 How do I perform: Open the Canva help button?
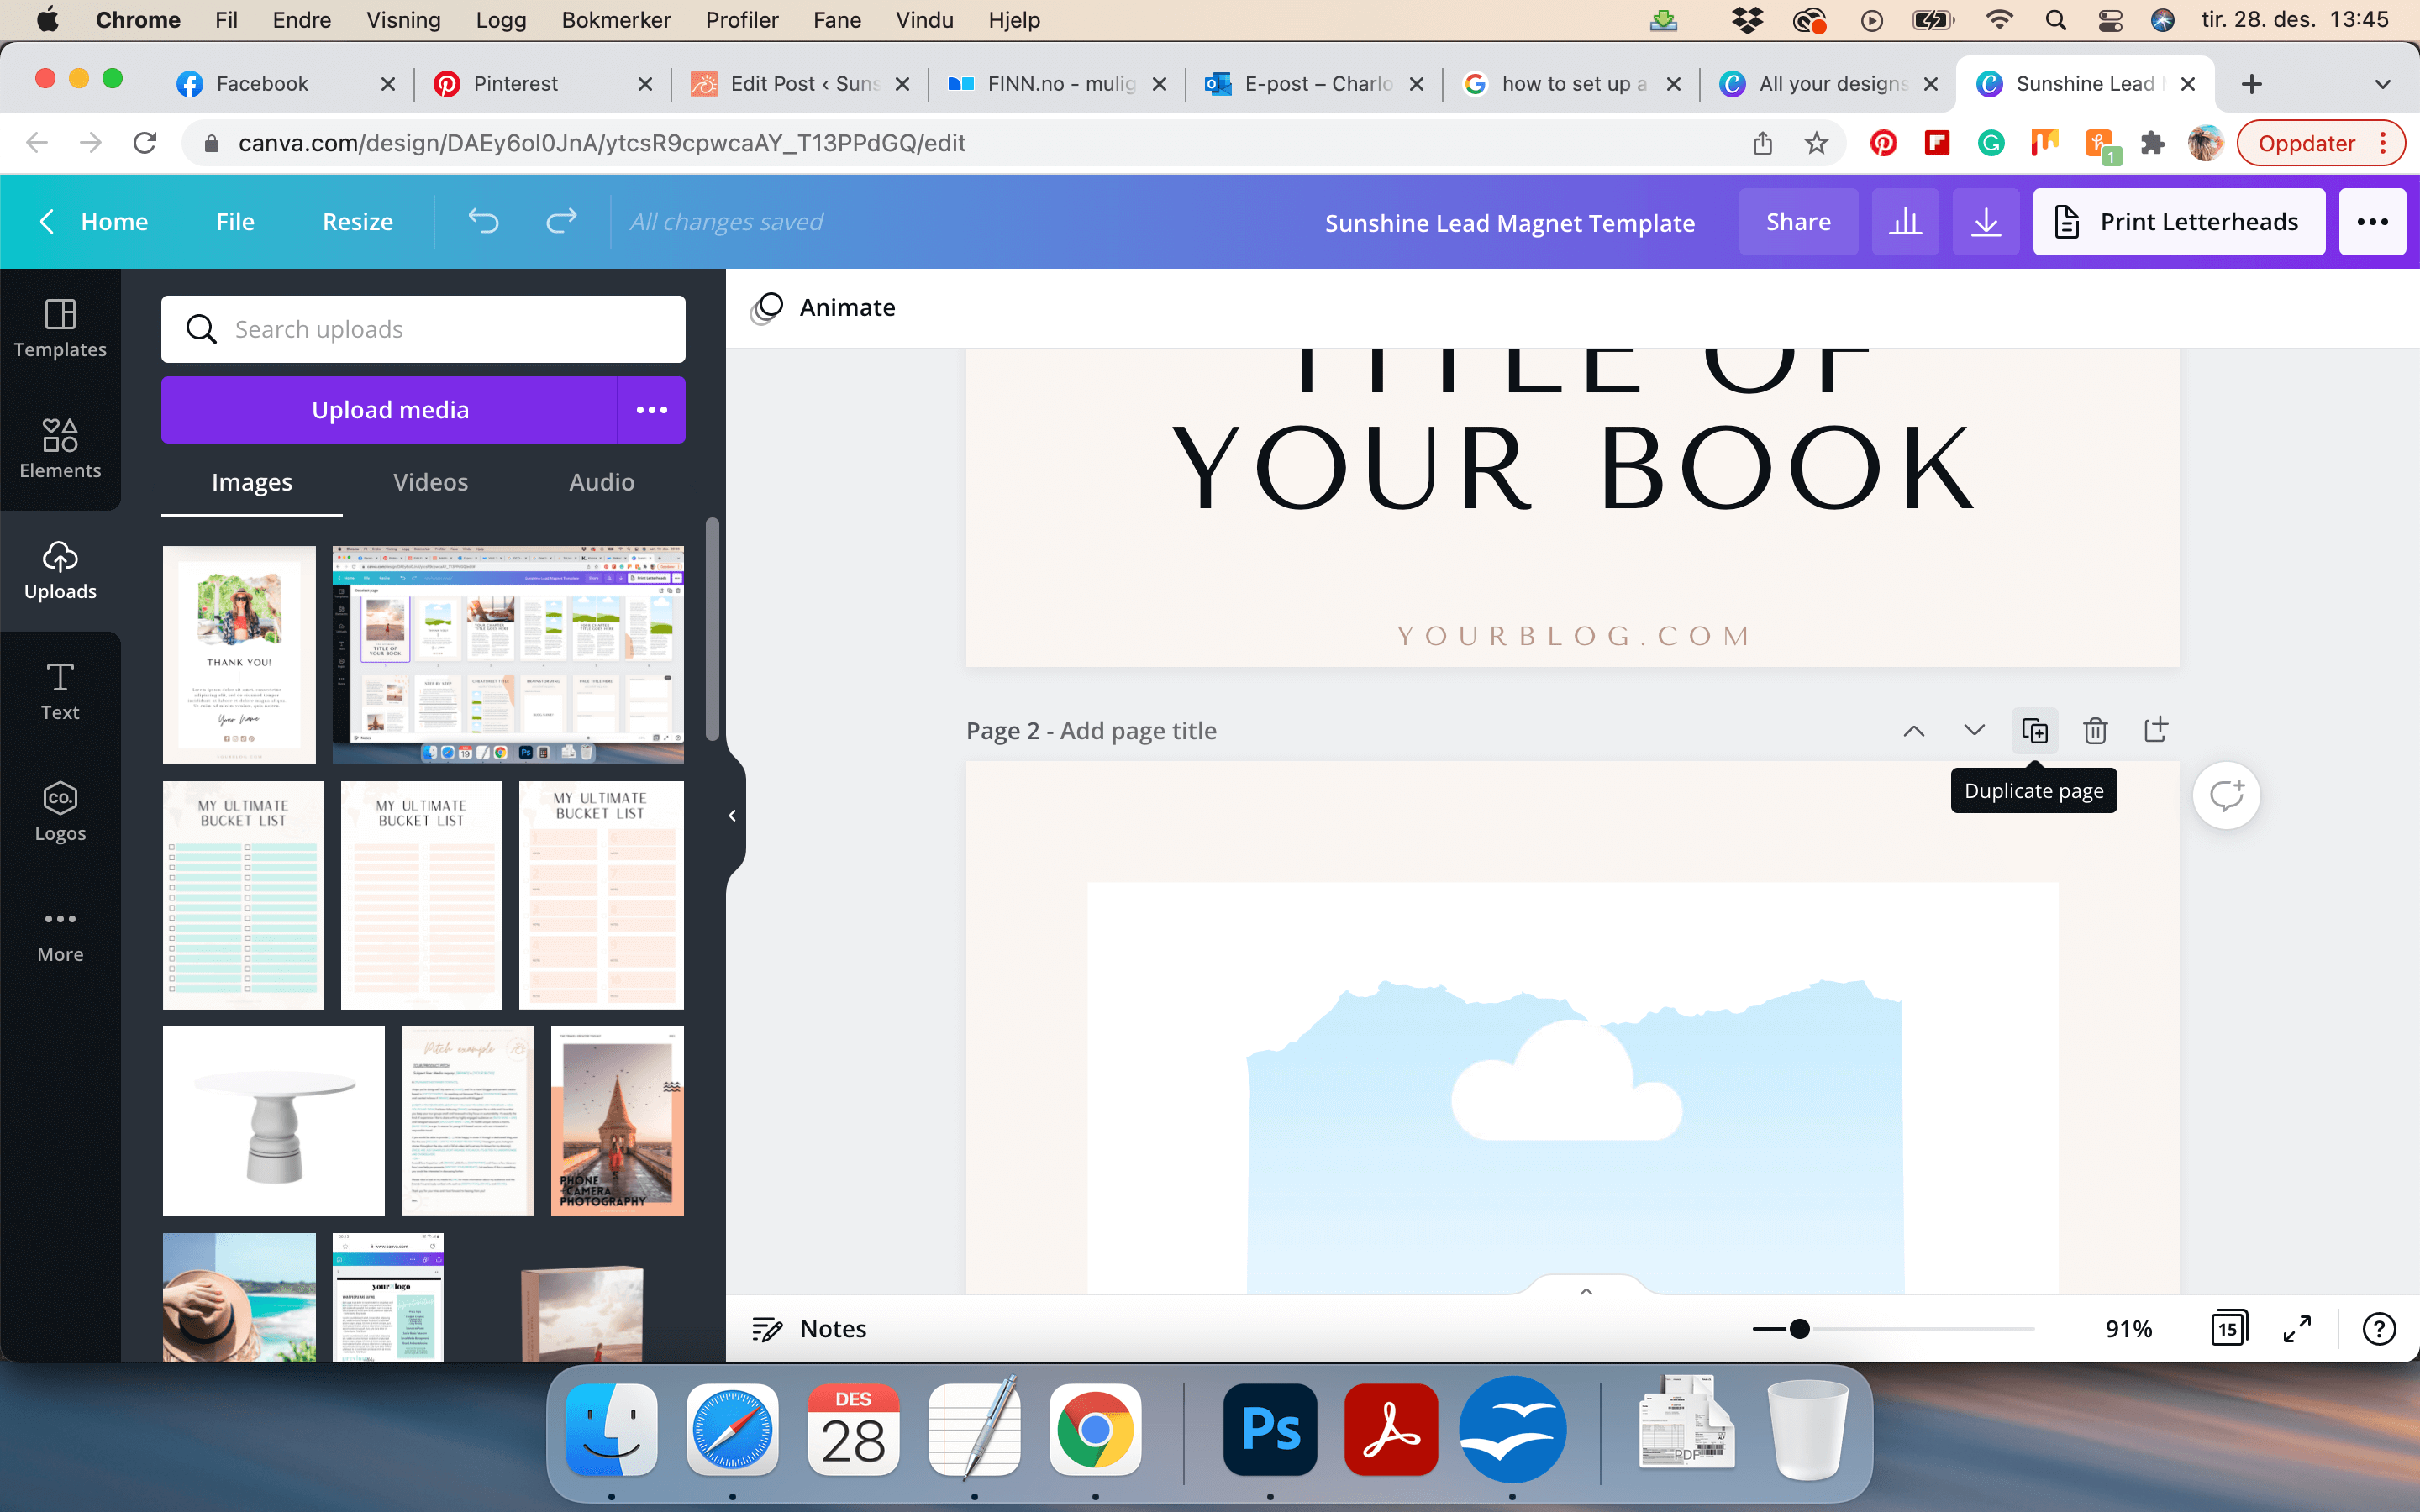2379,1328
